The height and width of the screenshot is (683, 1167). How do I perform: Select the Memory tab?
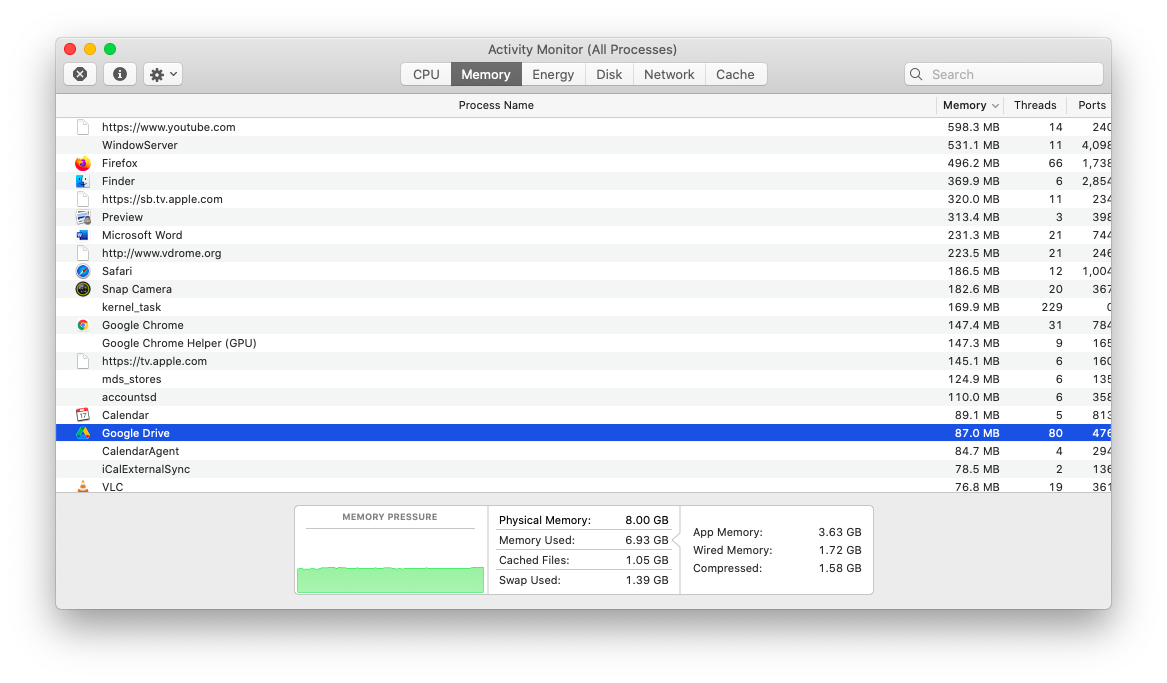[486, 74]
